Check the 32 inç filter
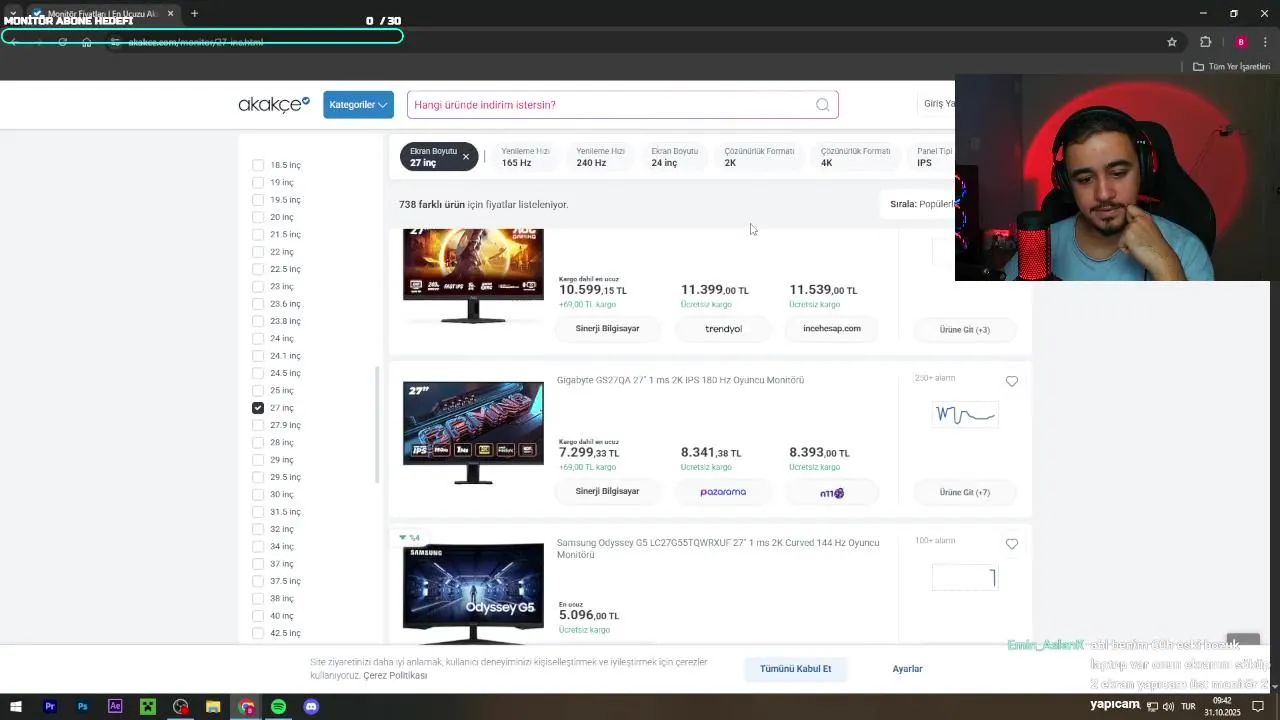This screenshot has height=720, width=1280. tap(258, 529)
